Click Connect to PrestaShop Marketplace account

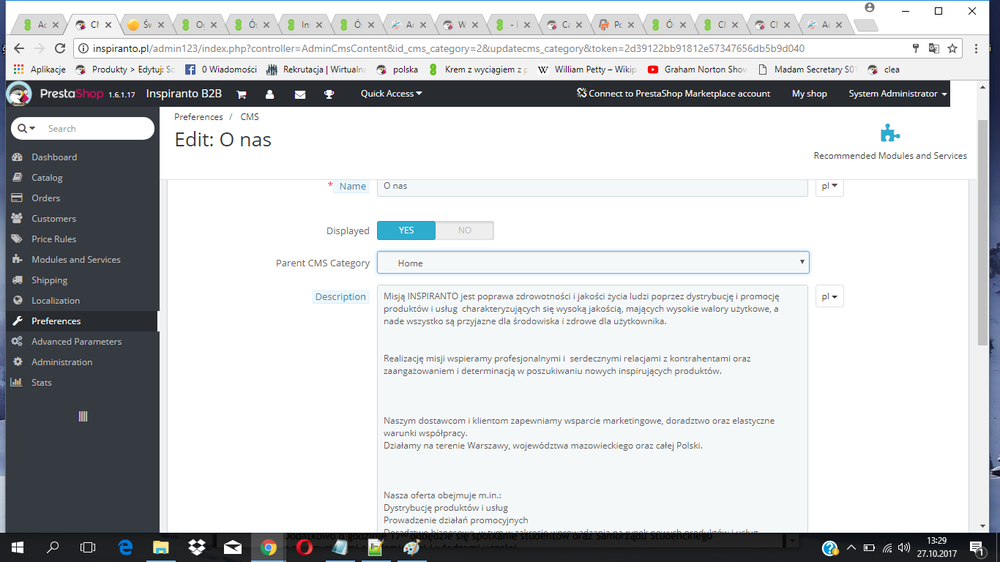click(673, 94)
